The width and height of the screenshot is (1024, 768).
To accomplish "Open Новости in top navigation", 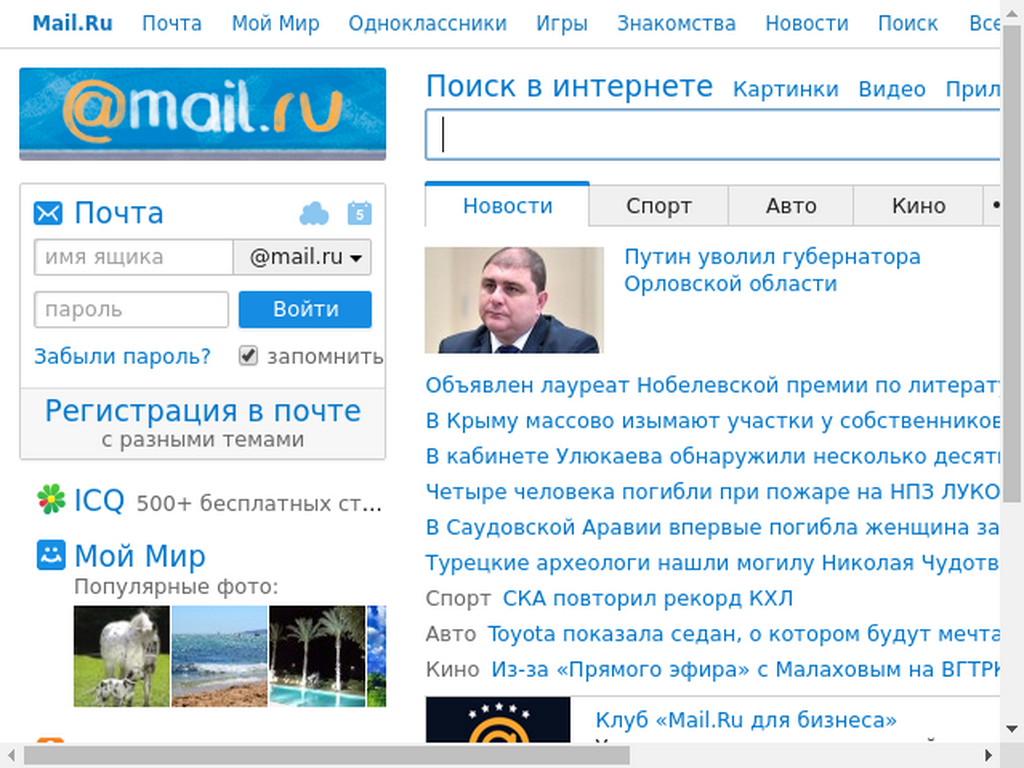I will (807, 24).
